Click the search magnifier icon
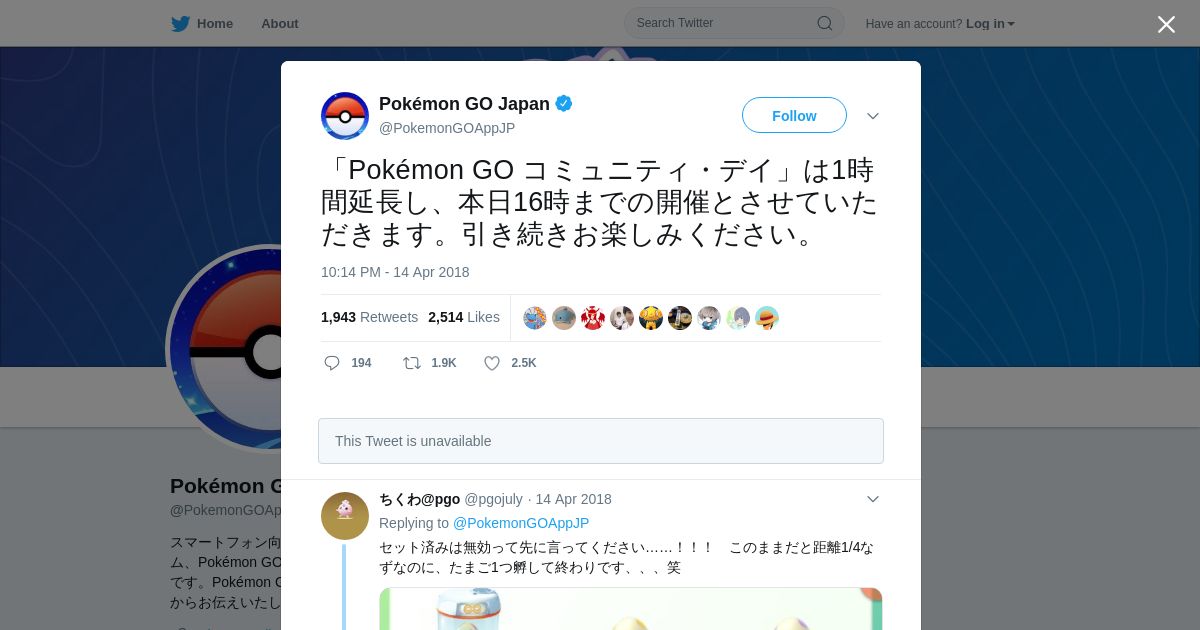This screenshot has height=630, width=1200. point(825,23)
